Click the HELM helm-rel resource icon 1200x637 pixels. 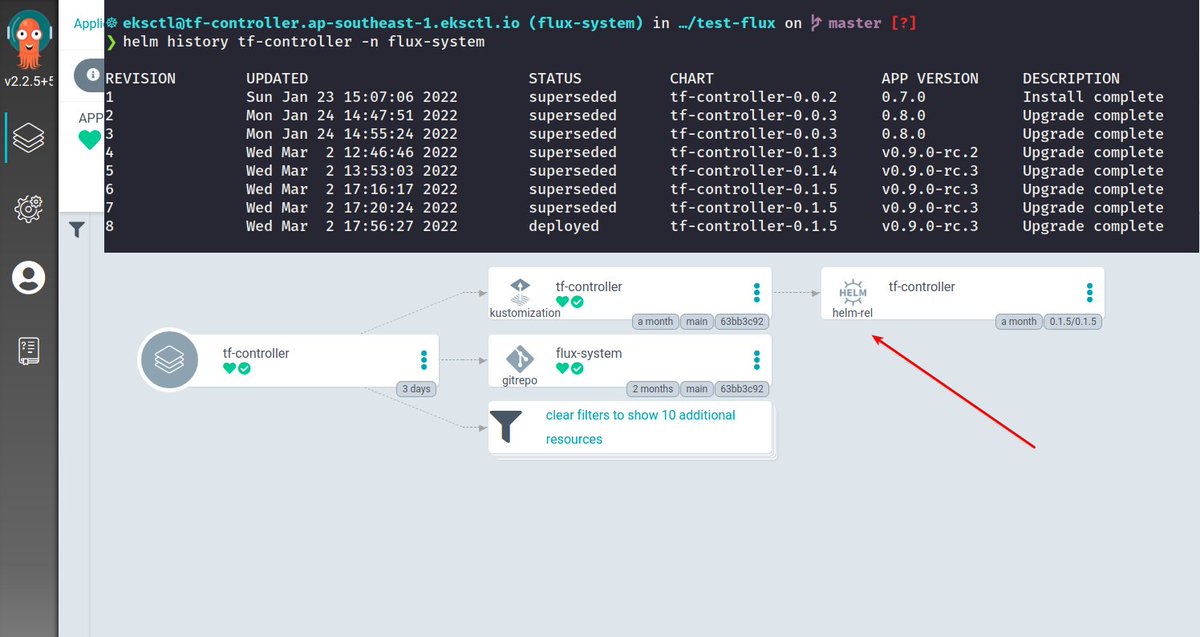point(853,292)
